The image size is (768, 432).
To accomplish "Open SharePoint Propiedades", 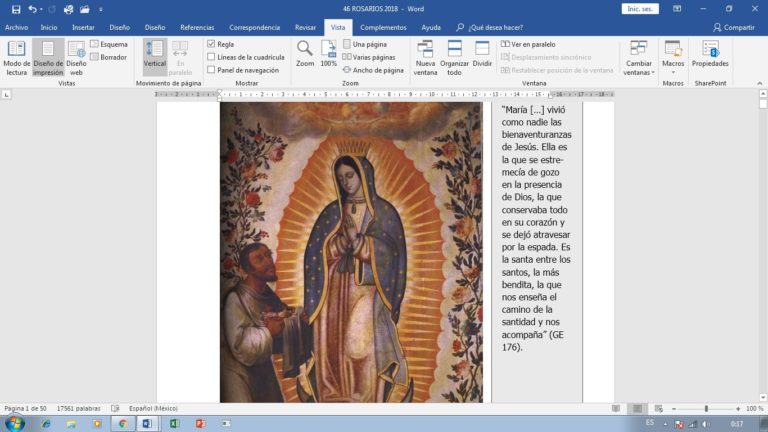I will (710, 54).
